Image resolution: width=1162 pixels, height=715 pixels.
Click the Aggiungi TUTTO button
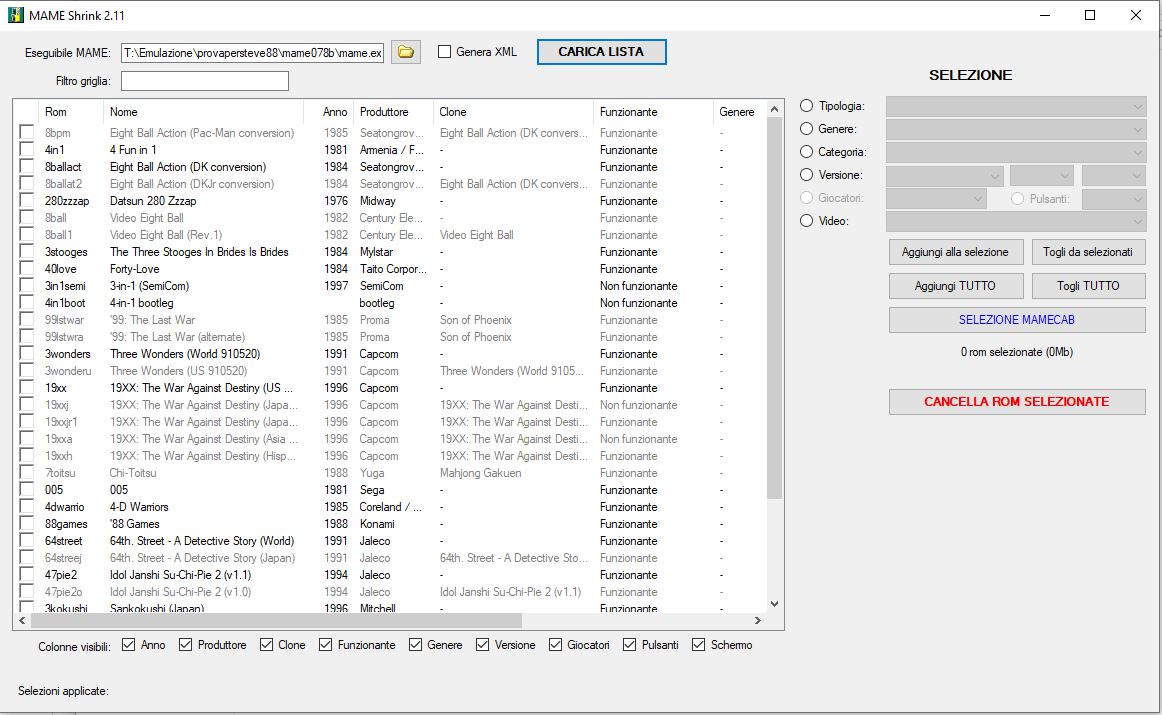pyautogui.click(x=955, y=286)
